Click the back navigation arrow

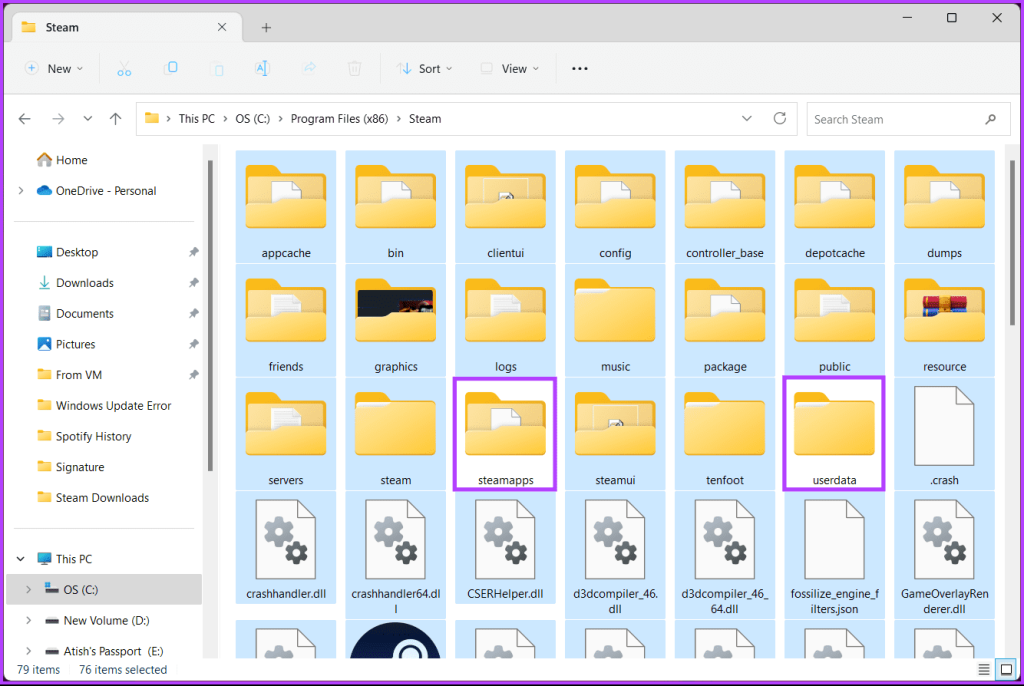click(24, 118)
